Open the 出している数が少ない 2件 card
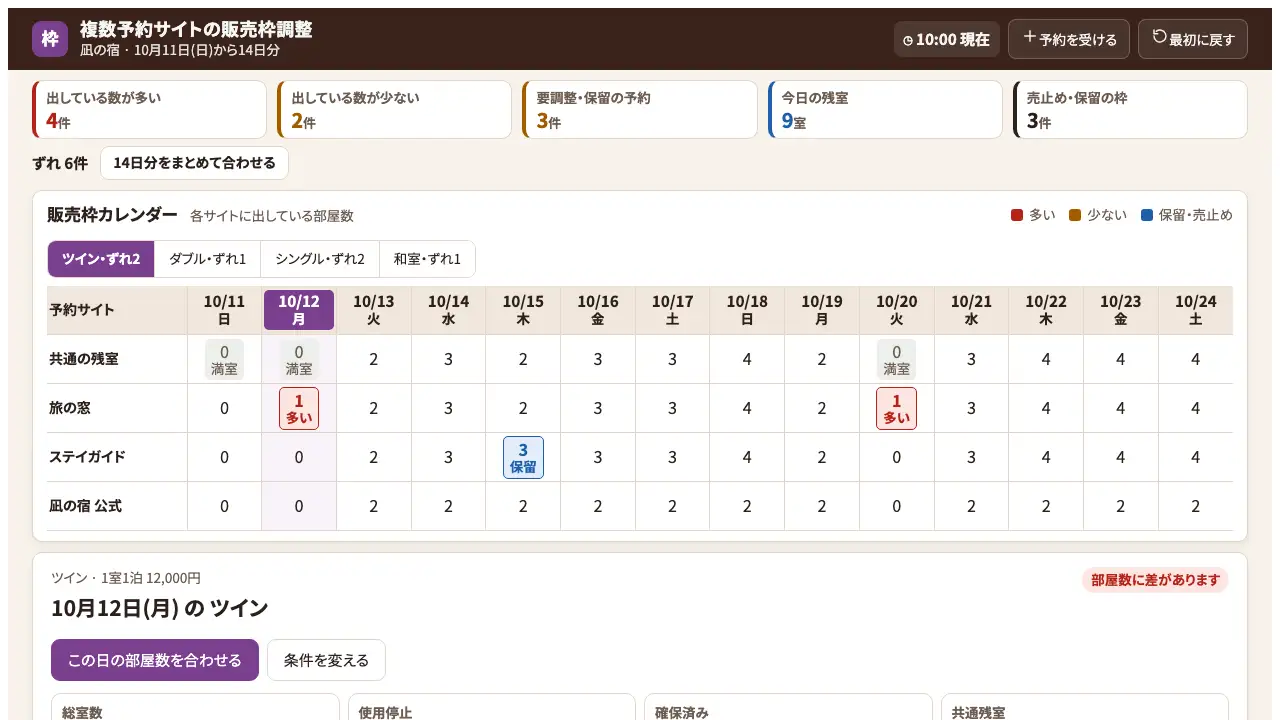Image resolution: width=1280 pixels, height=720 pixels. pos(394,109)
